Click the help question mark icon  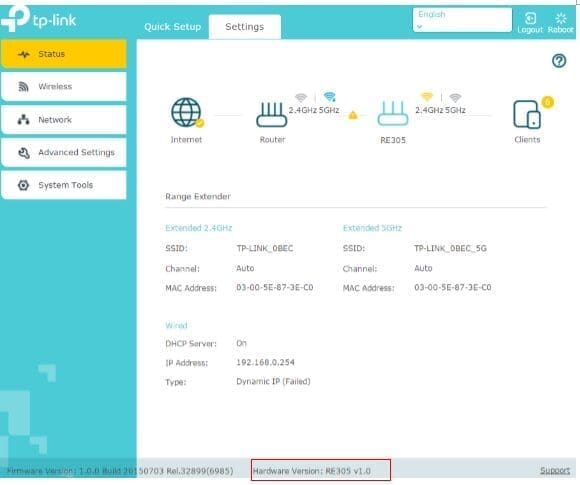559,61
